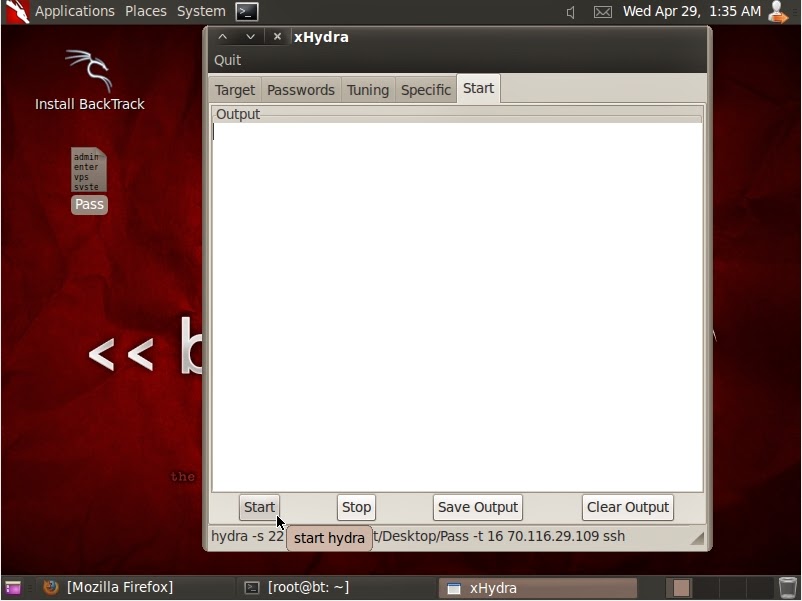The image size is (802, 601).
Task: Open the Tuning tab
Action: [x=368, y=90]
